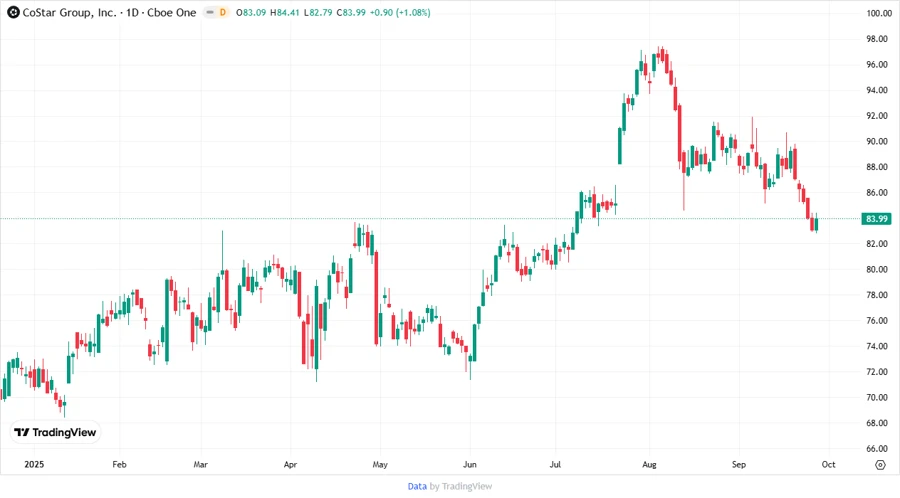
Task: Click the CoStar Group logo icon
Action: (13, 12)
